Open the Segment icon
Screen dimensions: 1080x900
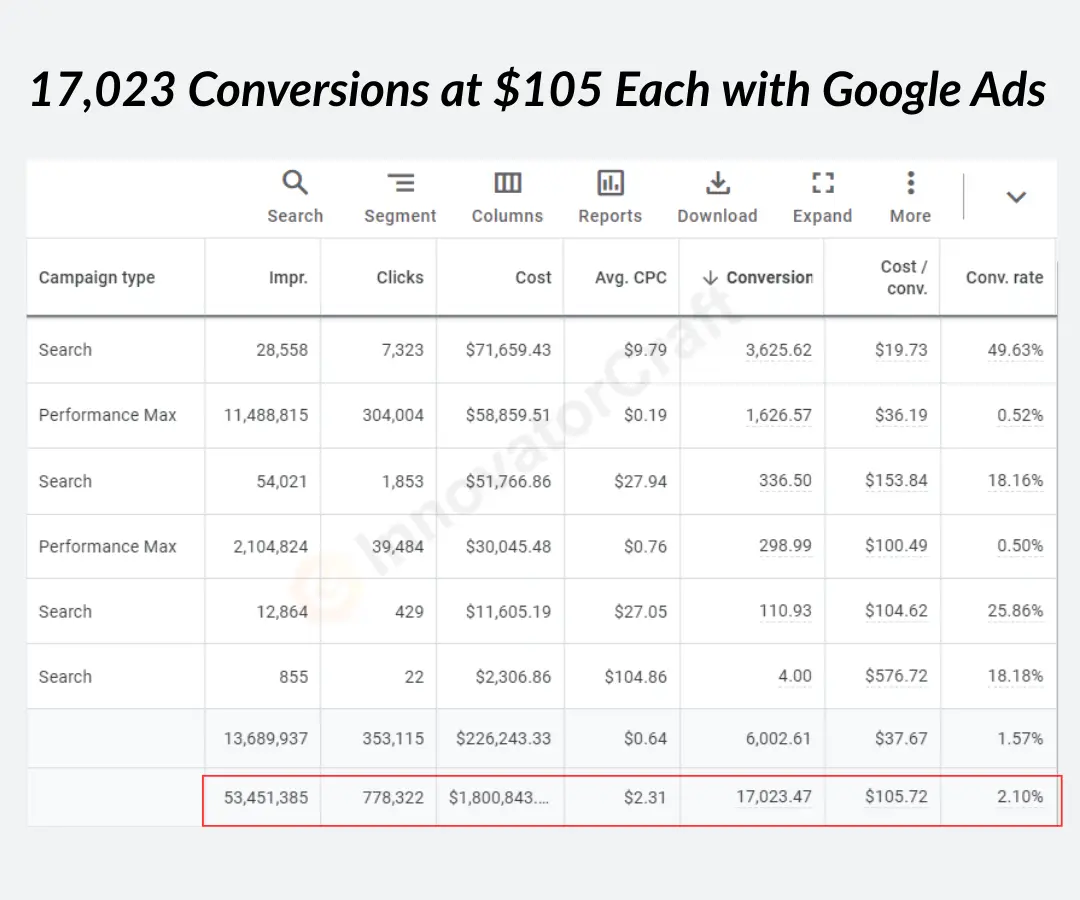coord(400,184)
